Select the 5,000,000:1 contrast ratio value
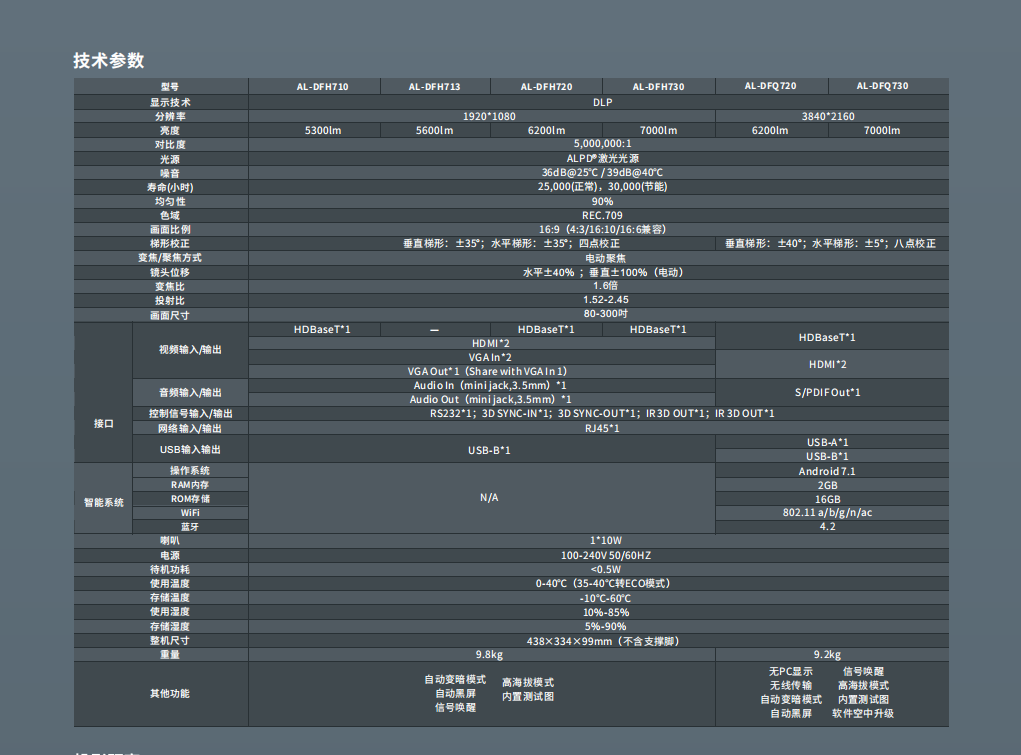Viewport: 1021px width, 755px height. [602, 144]
